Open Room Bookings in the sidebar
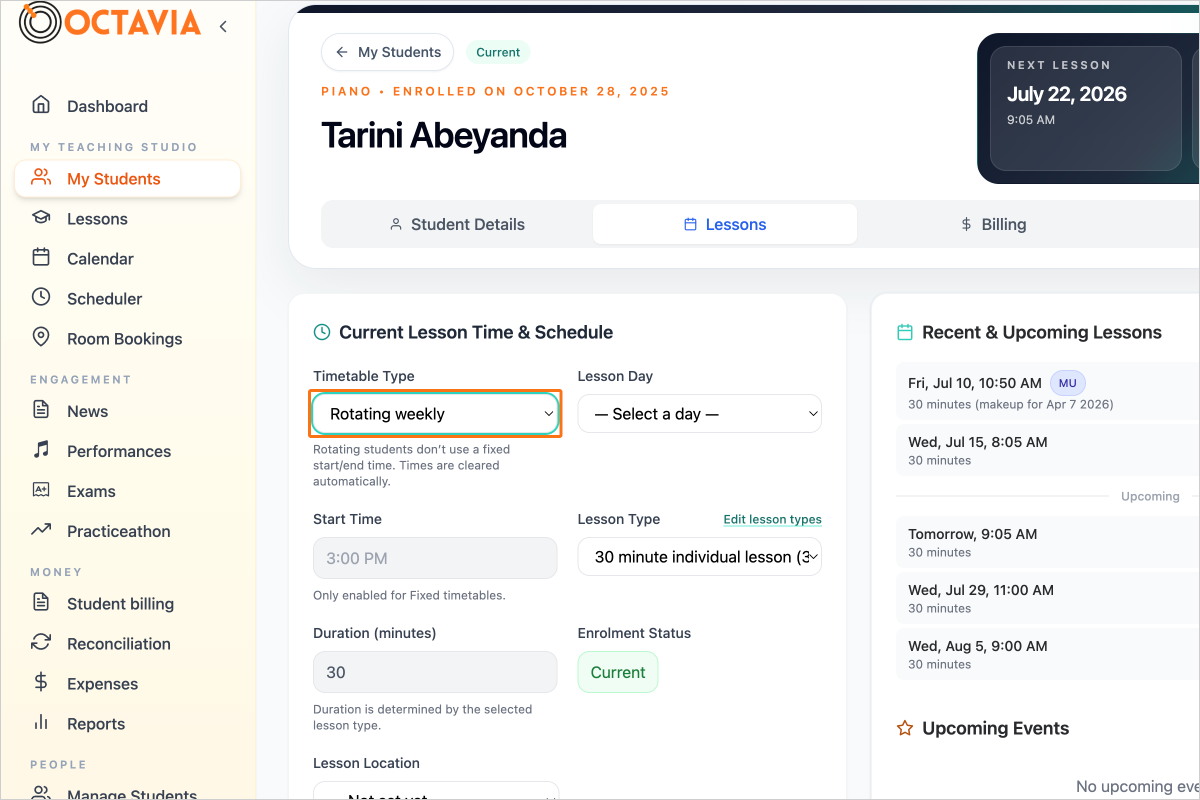 click(x=127, y=338)
